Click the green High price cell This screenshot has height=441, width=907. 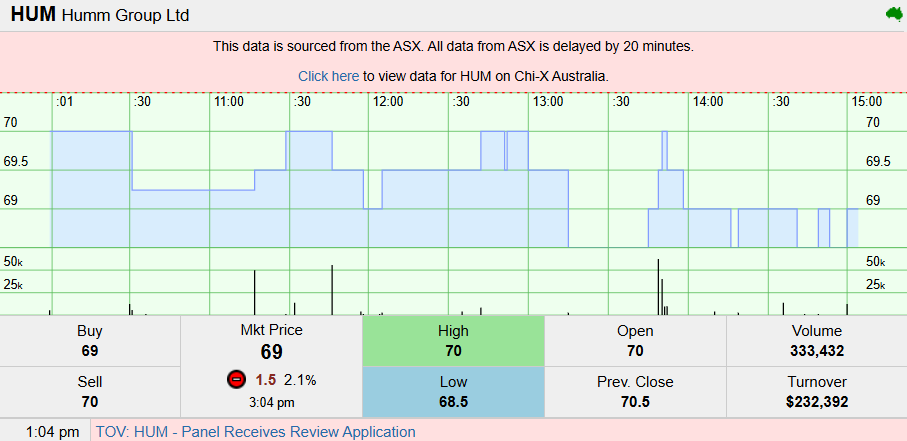[x=453, y=341]
